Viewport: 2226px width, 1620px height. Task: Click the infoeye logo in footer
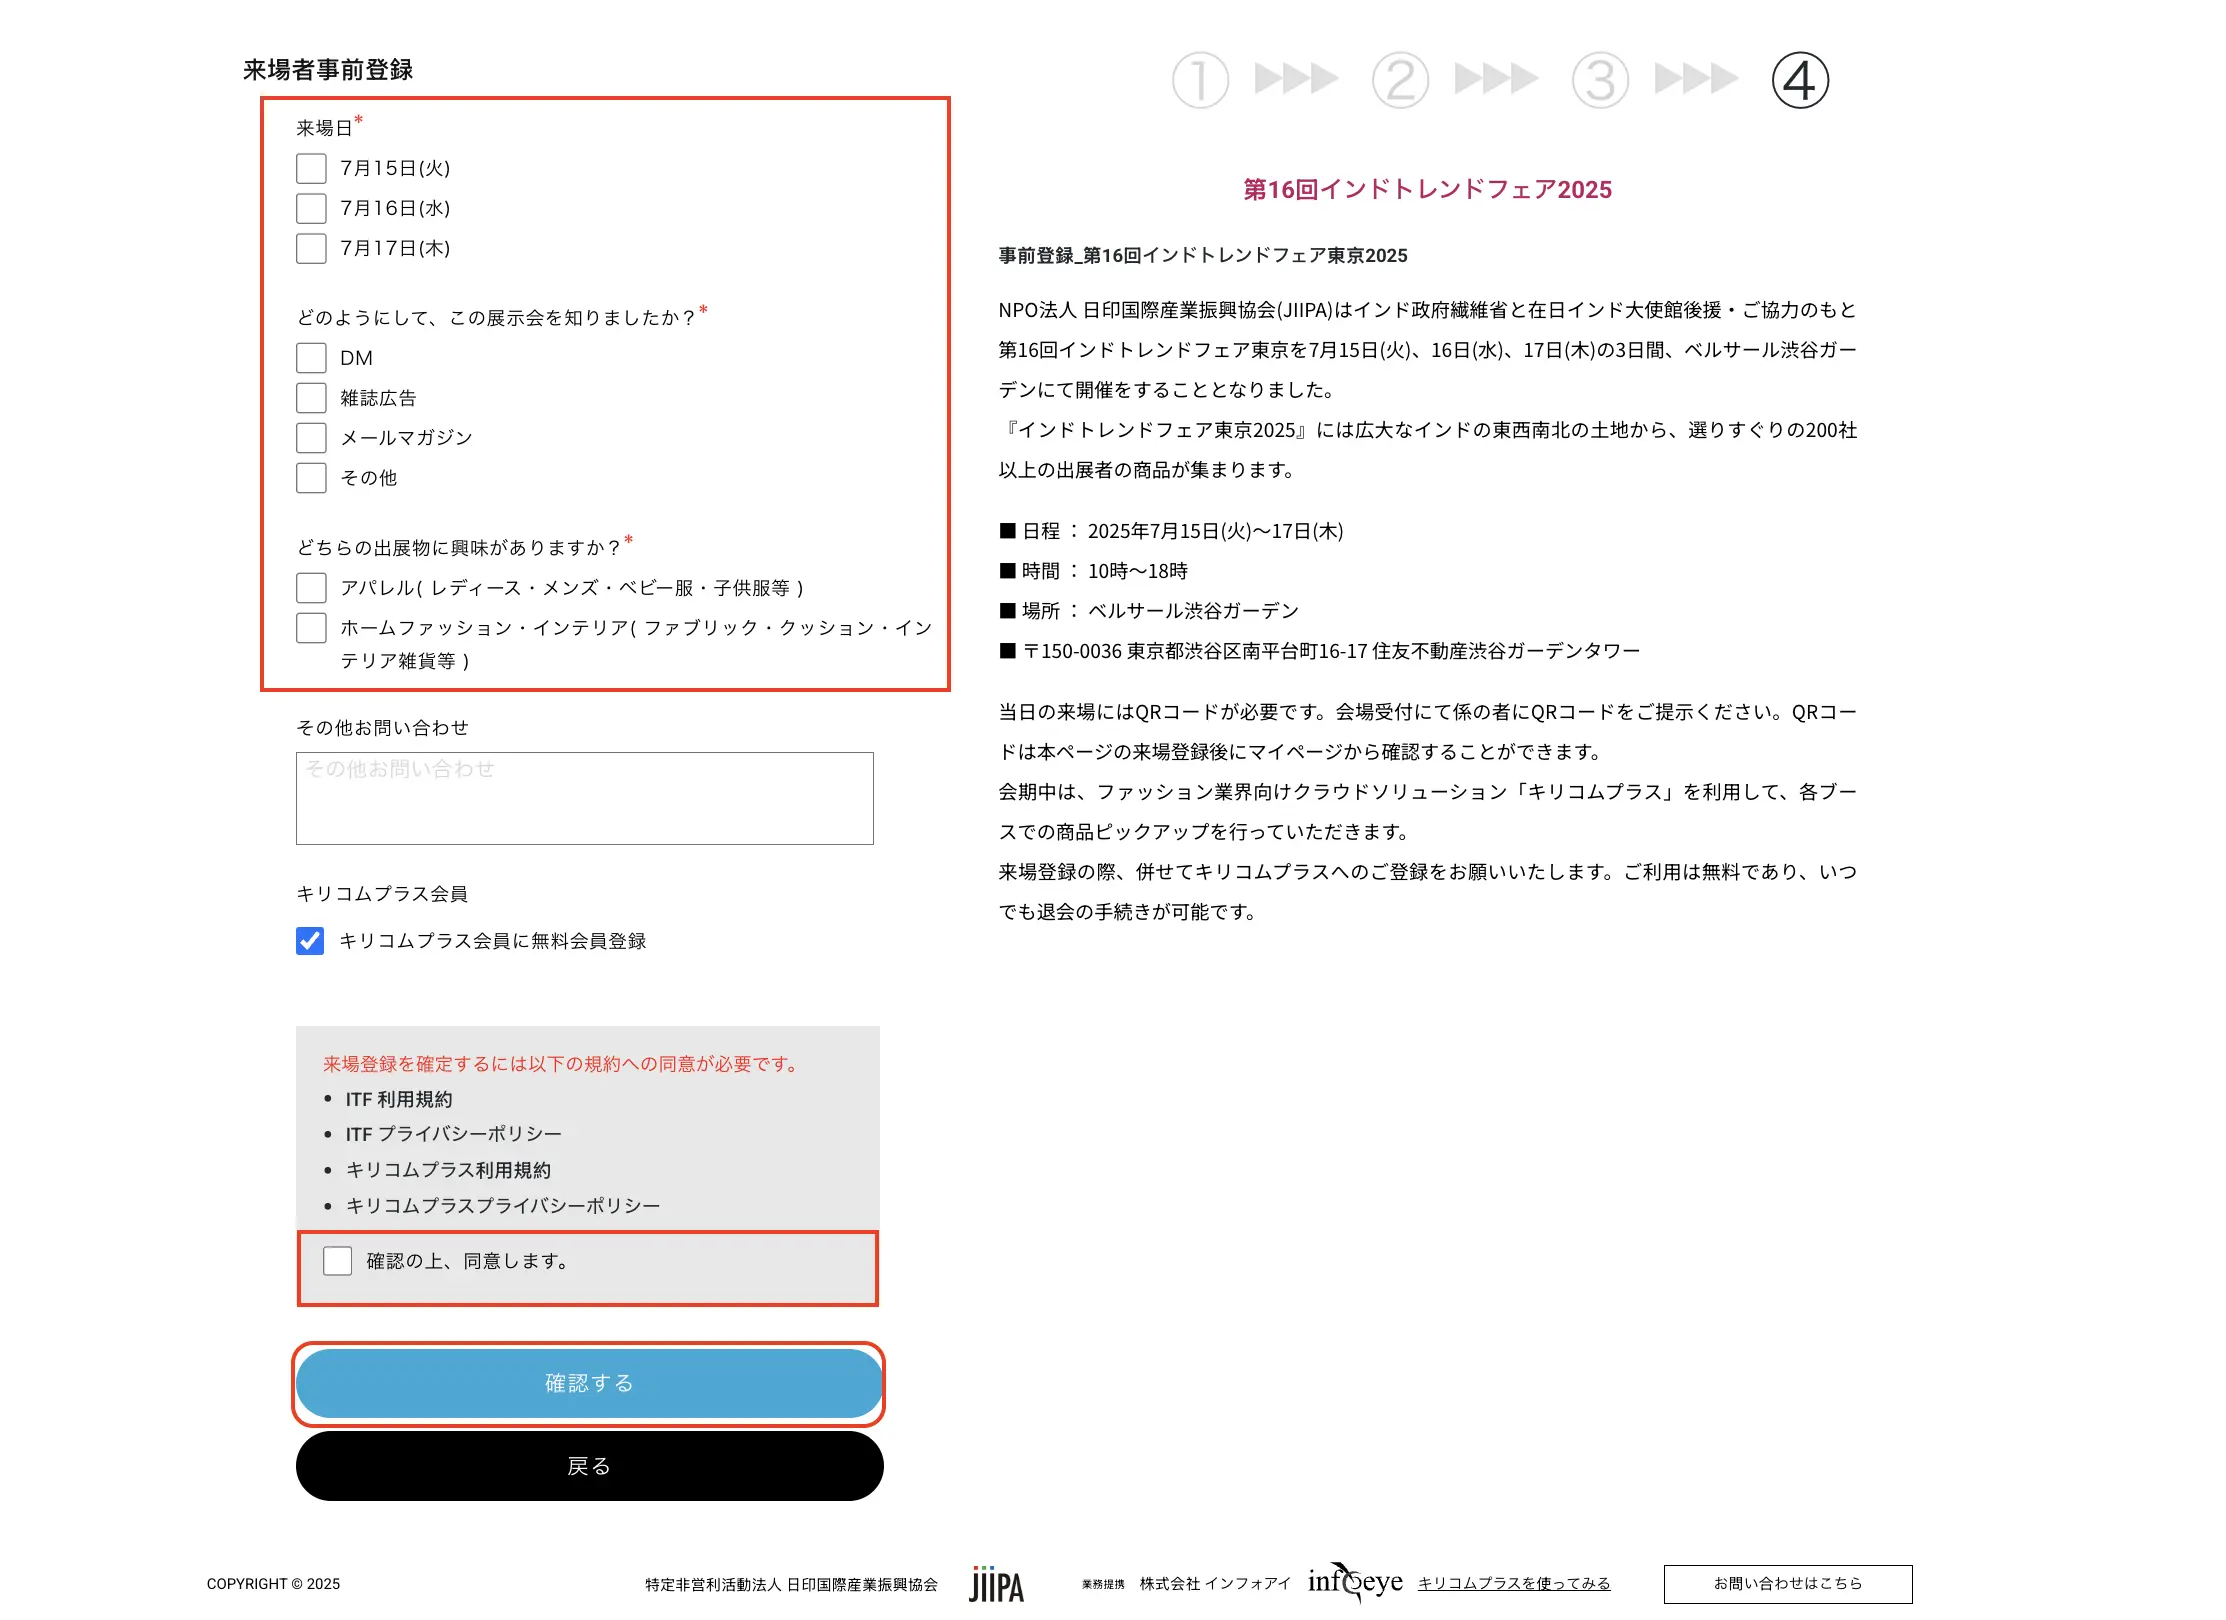coord(1355,1582)
